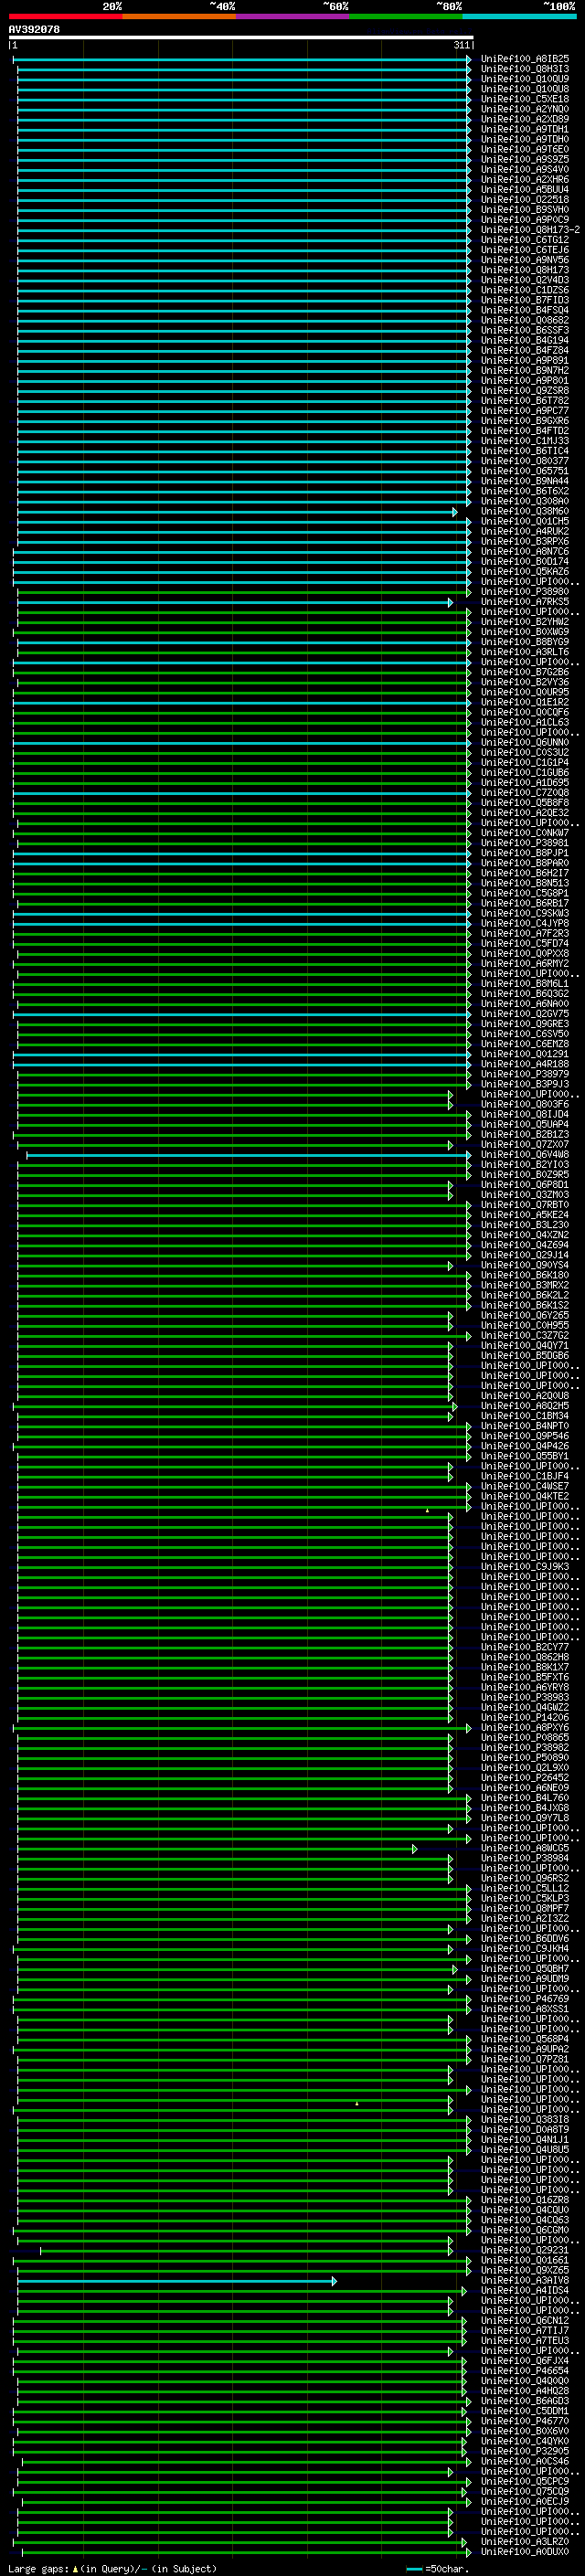Select the UniRef100_P38981 label
585x2576 pixels.
pyautogui.click(x=525, y=843)
